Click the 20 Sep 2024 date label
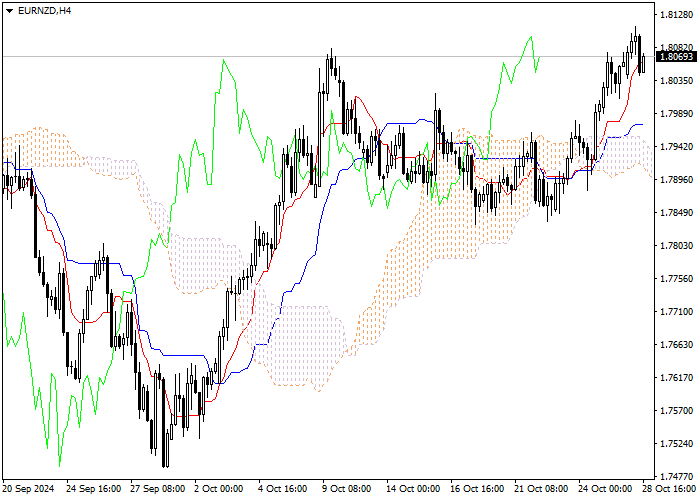The image size is (700, 500). pos(29,489)
